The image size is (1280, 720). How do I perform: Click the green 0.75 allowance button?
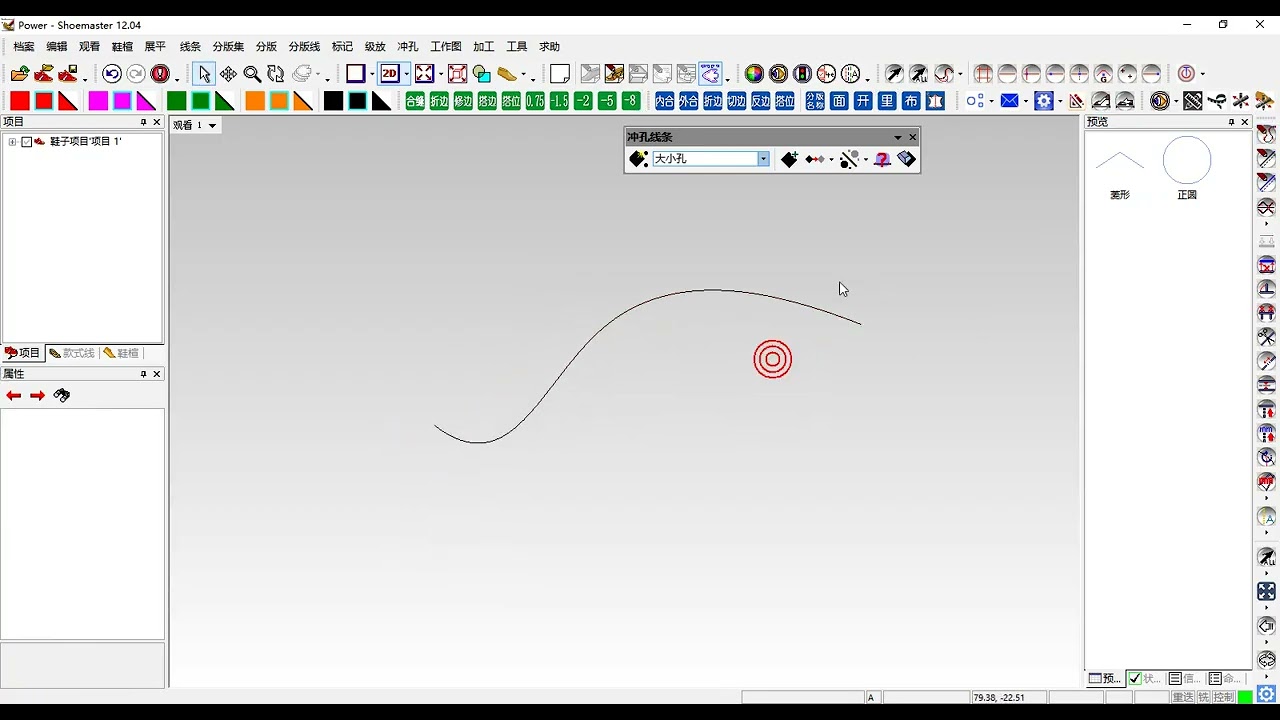pos(535,101)
